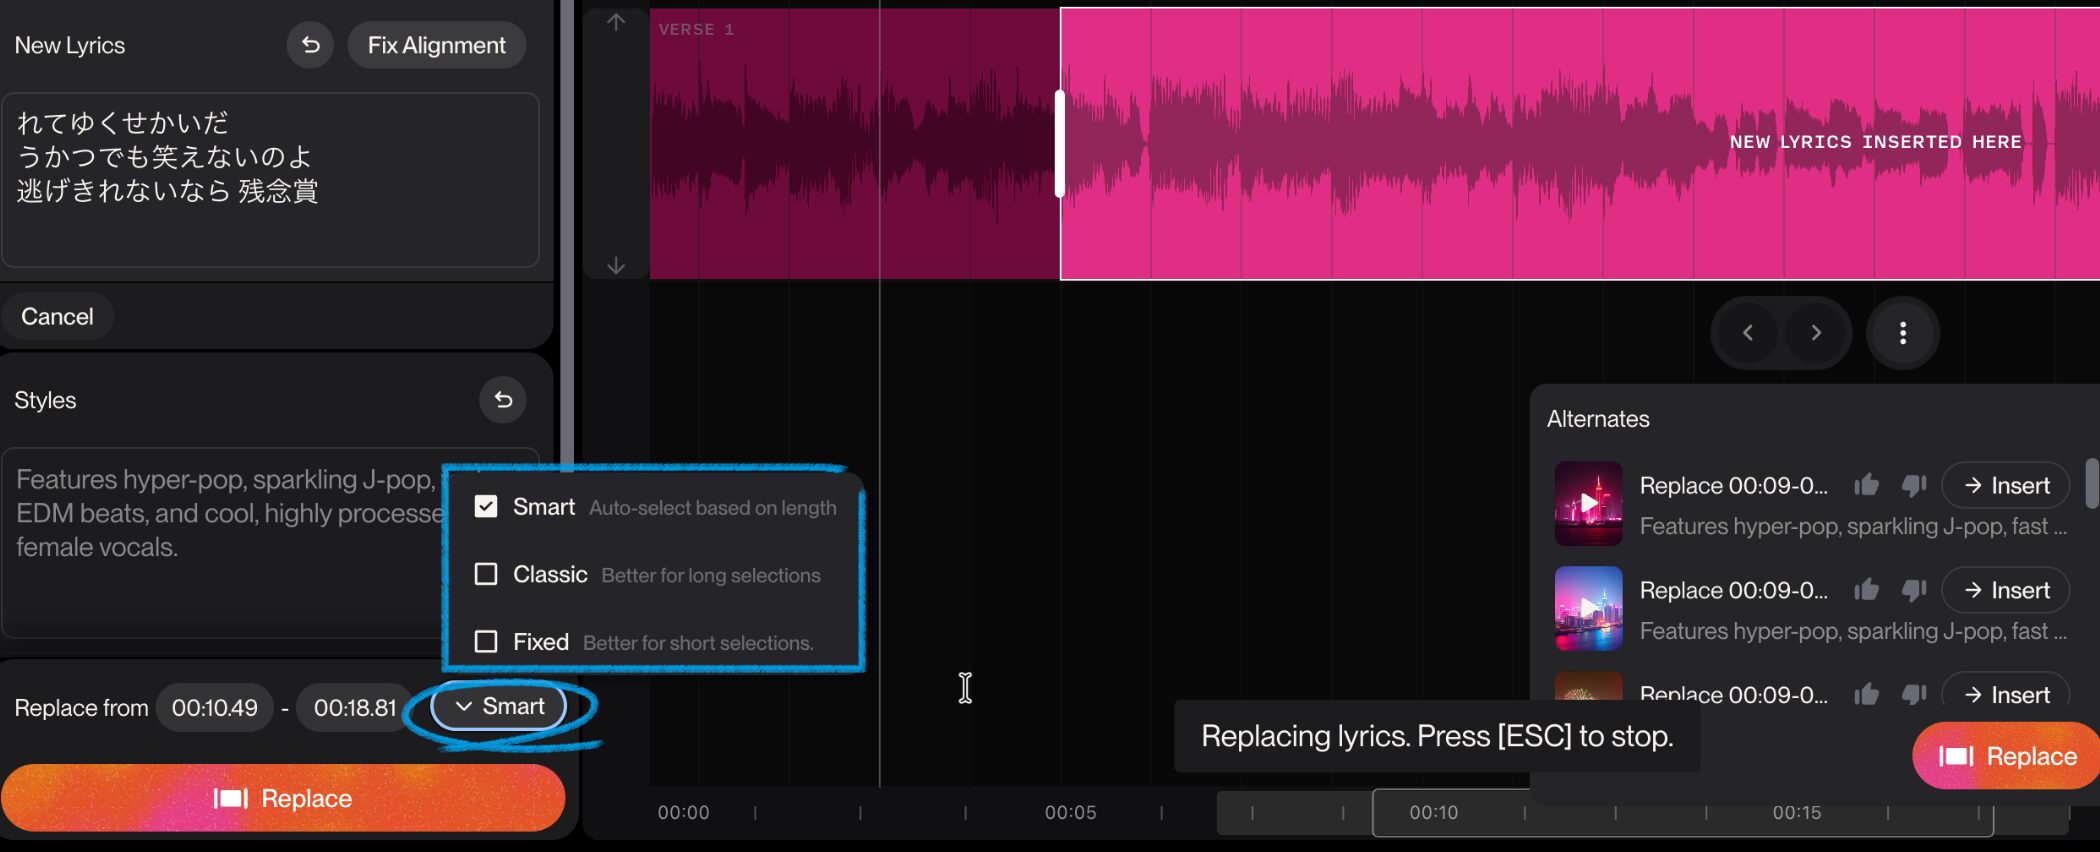Go to previous alternate with left chevron
Screen dimensions: 2100x852
tap(1747, 333)
